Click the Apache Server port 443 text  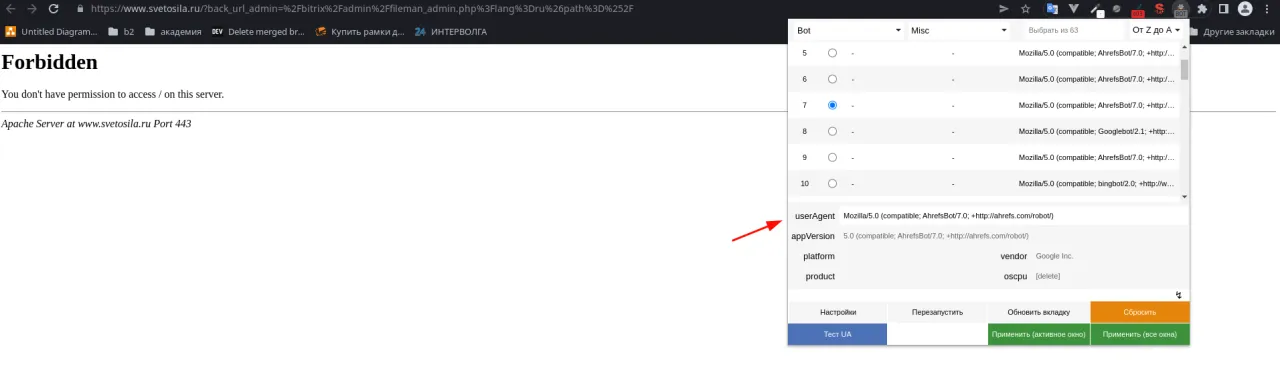pos(96,124)
